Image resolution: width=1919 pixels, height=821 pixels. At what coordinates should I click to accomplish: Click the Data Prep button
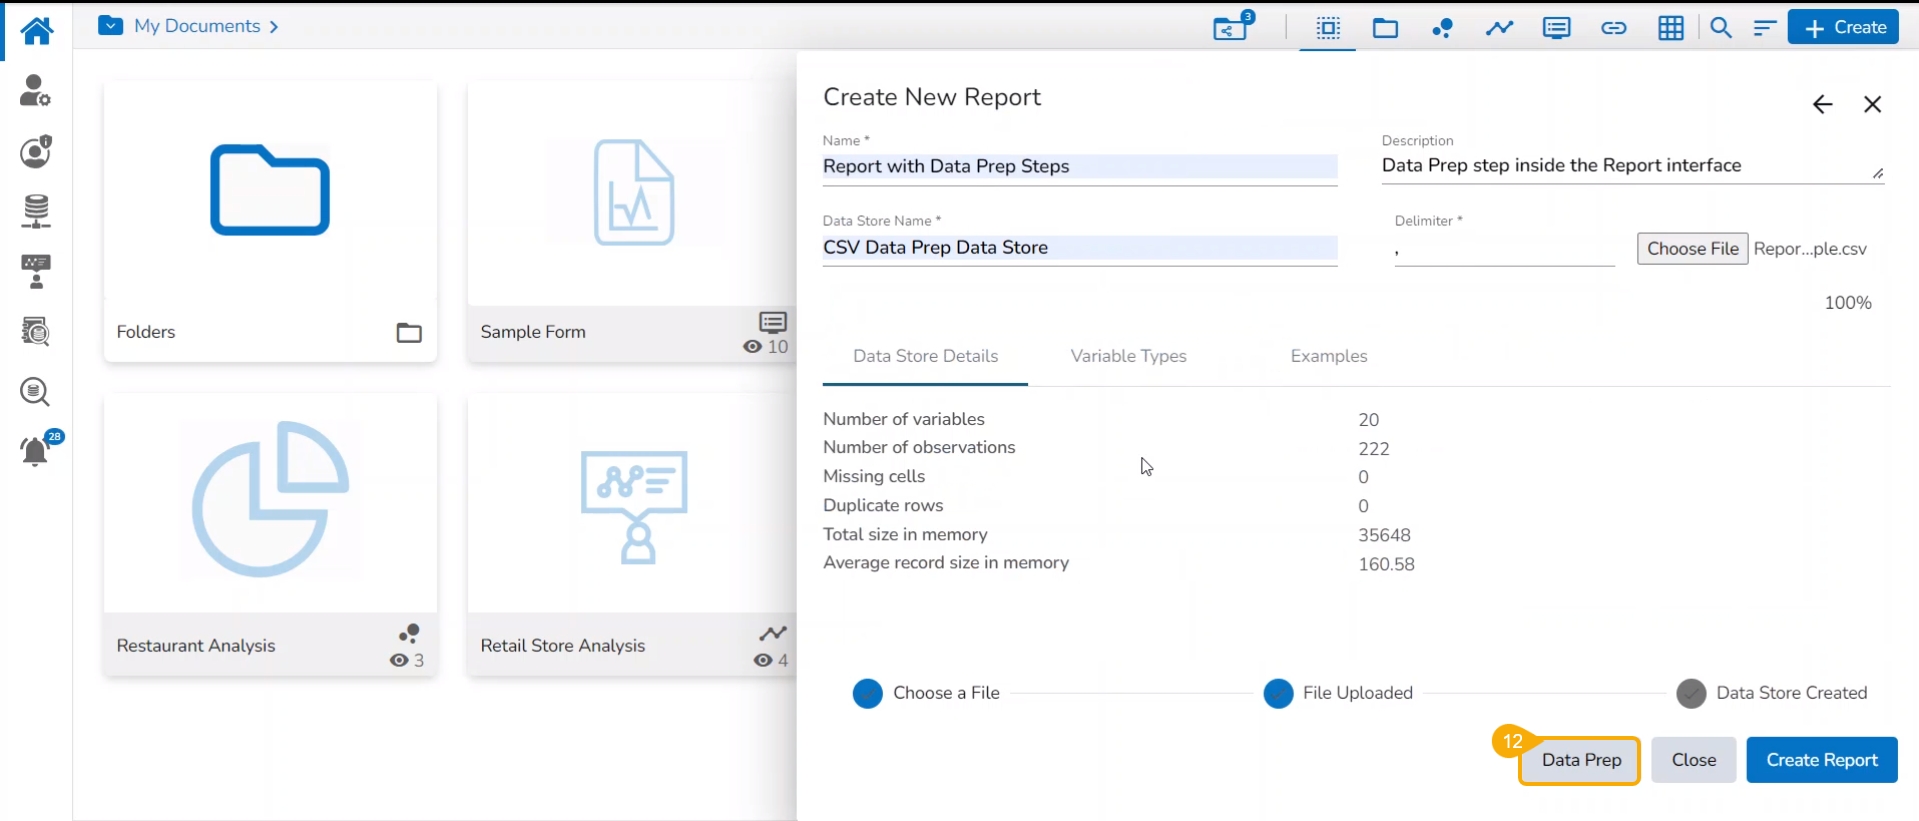1580,760
